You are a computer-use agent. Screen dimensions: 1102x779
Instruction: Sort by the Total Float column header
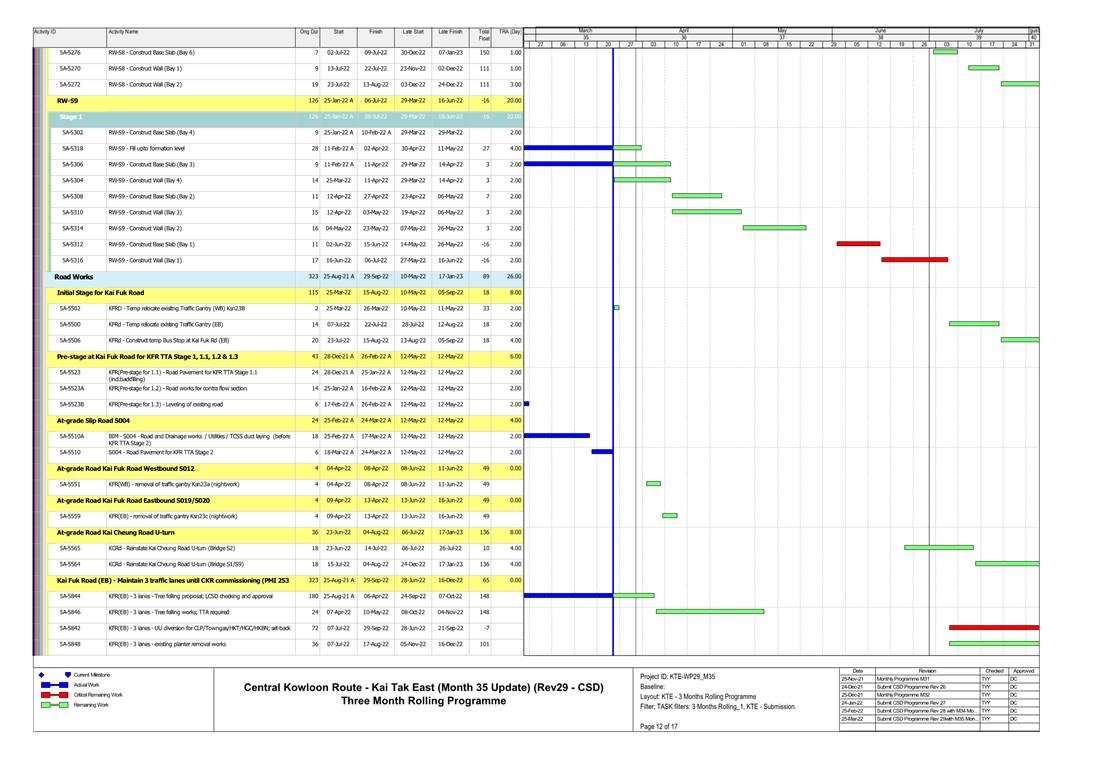(x=484, y=33)
